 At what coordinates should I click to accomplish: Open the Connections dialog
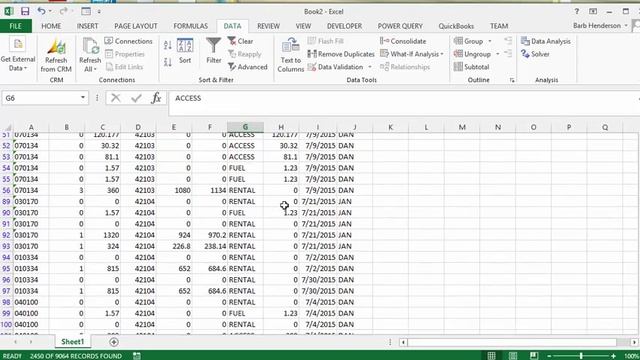129,41
